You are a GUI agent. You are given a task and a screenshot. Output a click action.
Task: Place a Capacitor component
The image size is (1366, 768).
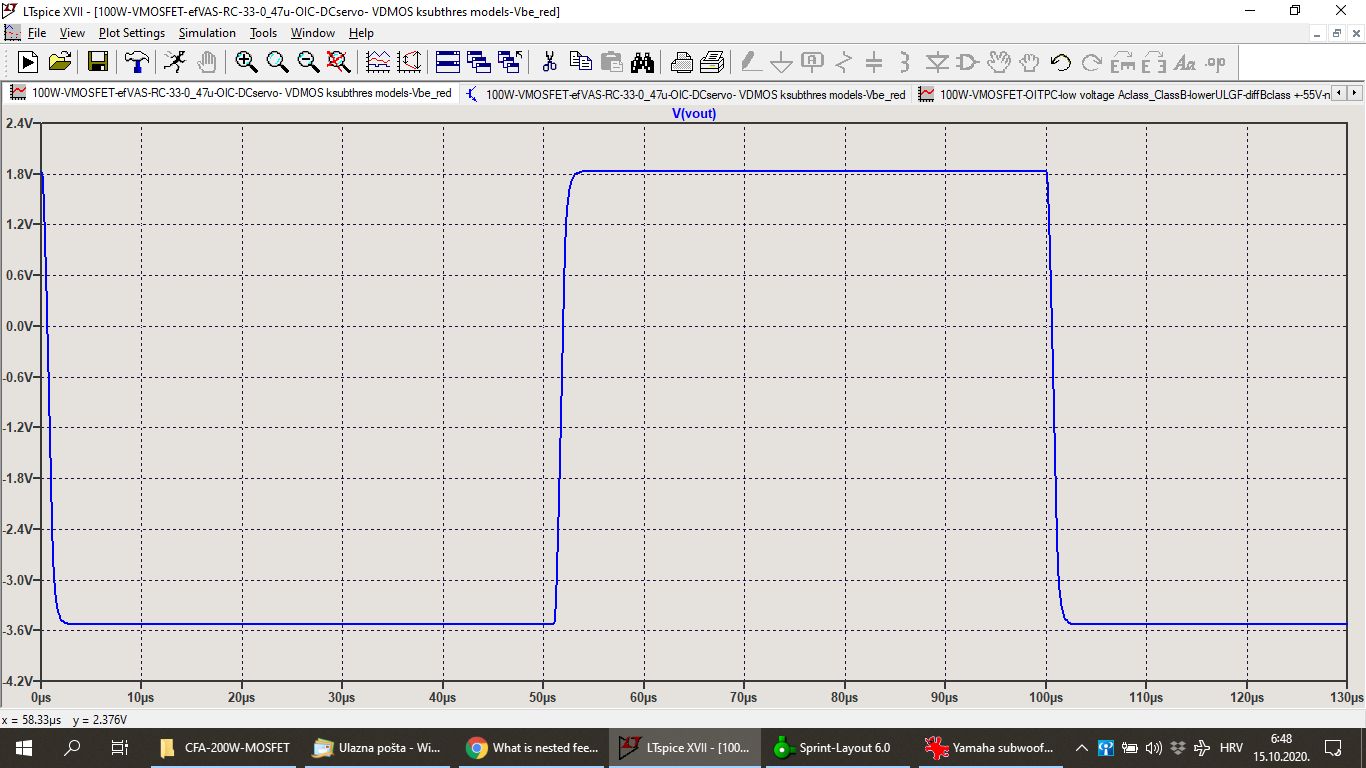[874, 62]
